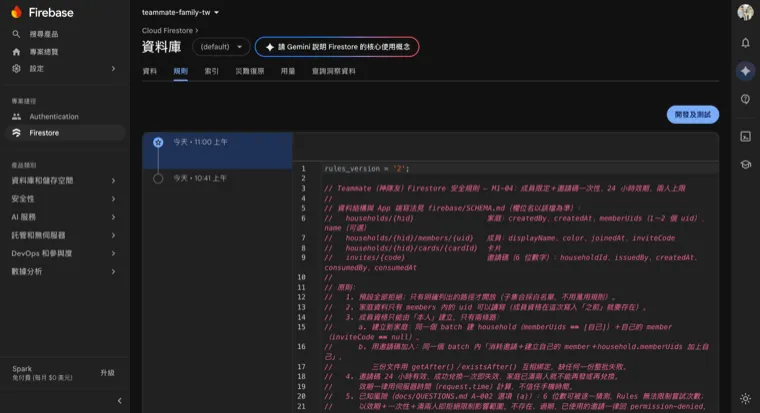Open the help question mark icon

[745, 99]
